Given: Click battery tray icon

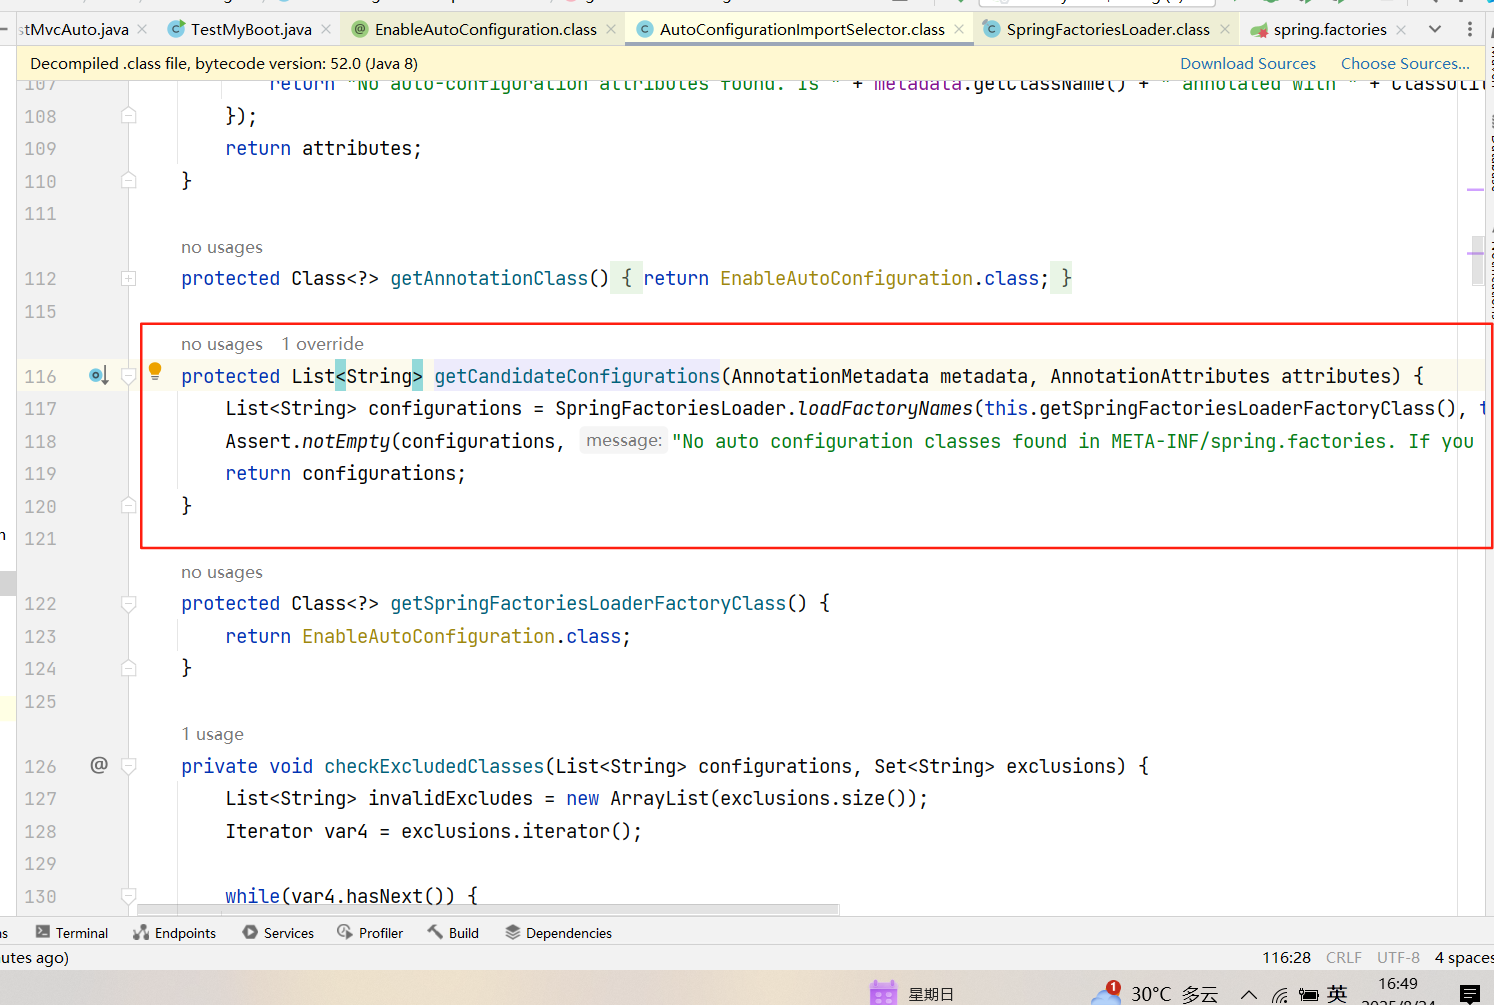Looking at the screenshot, I should 1308,994.
